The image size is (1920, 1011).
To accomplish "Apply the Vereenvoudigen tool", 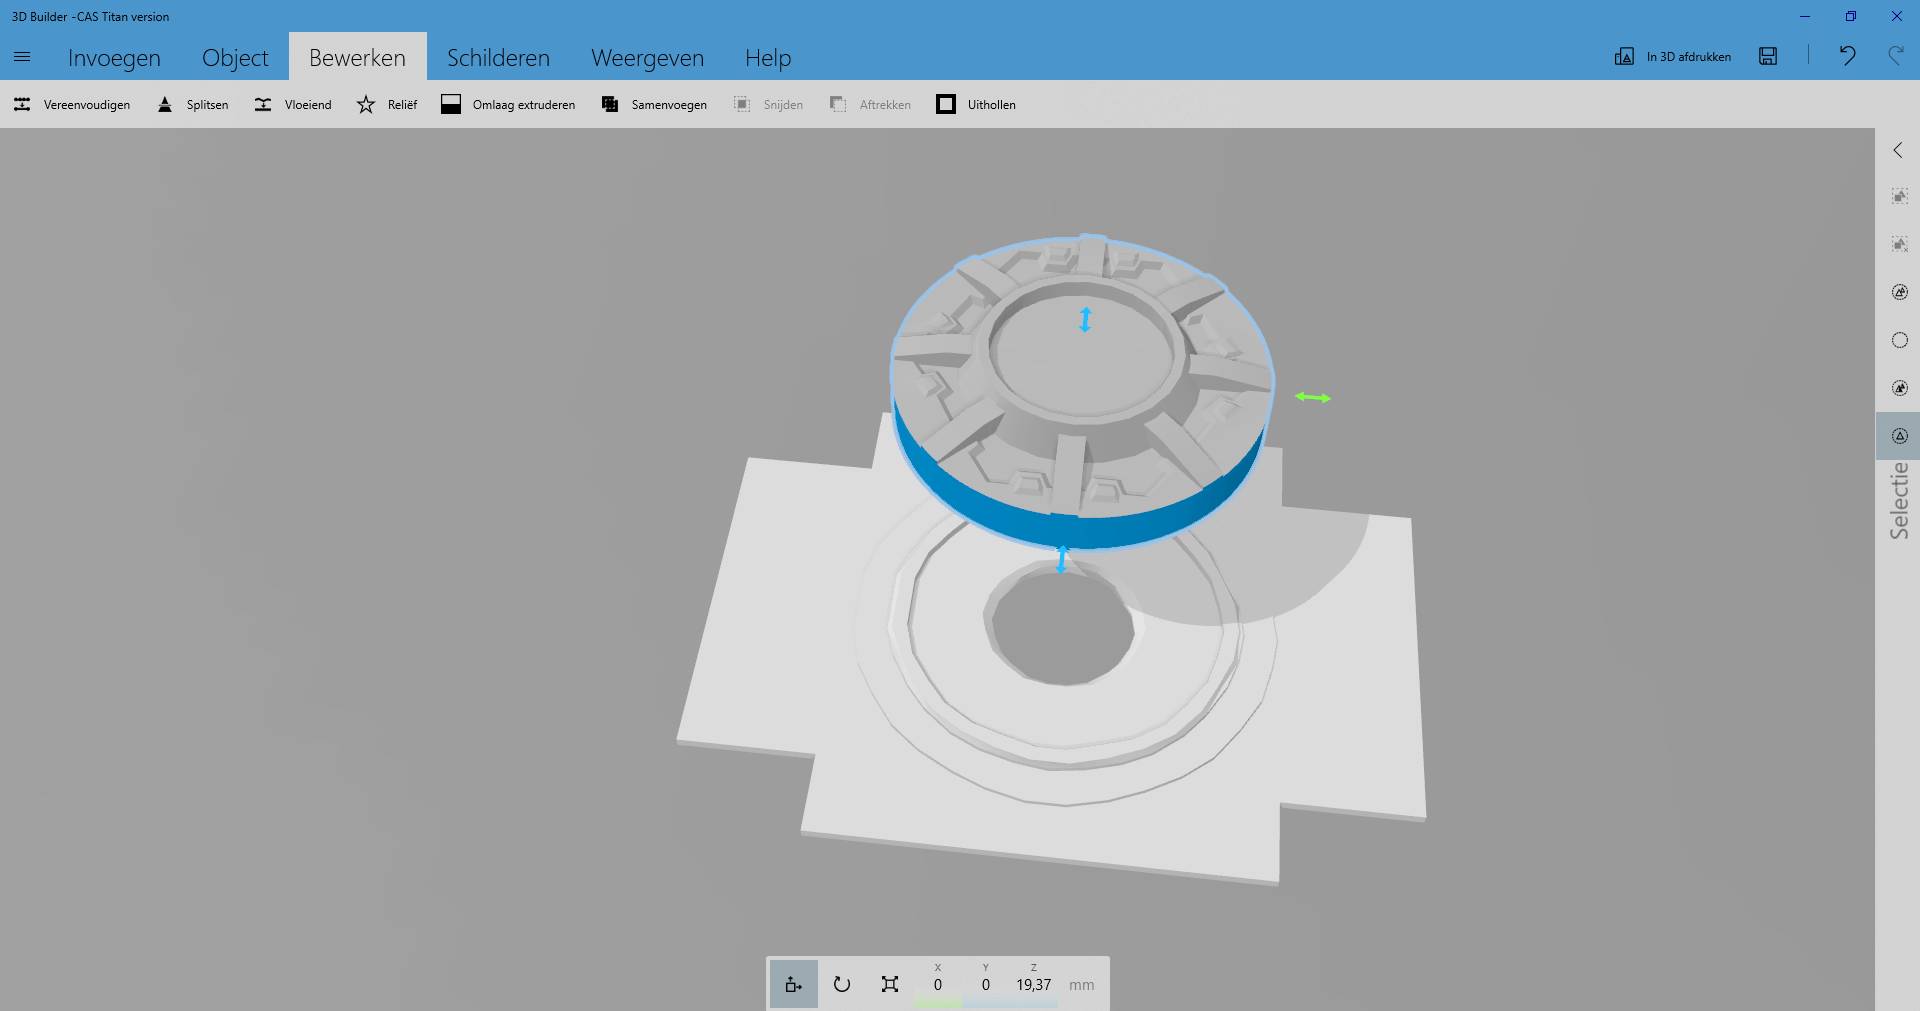I will click(72, 105).
